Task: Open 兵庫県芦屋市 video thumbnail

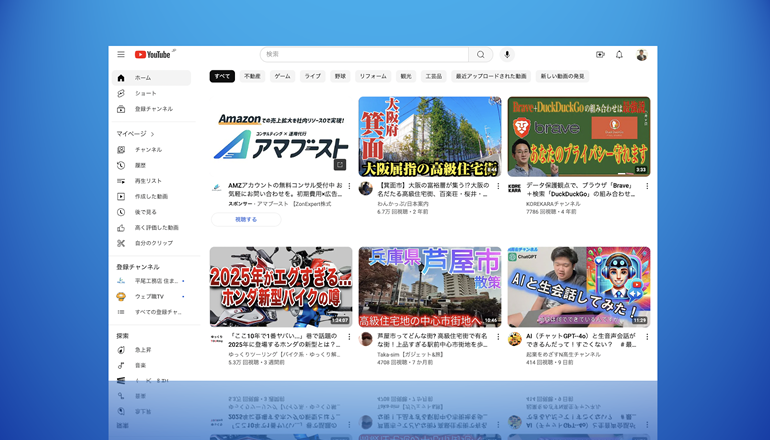Action: click(430, 287)
